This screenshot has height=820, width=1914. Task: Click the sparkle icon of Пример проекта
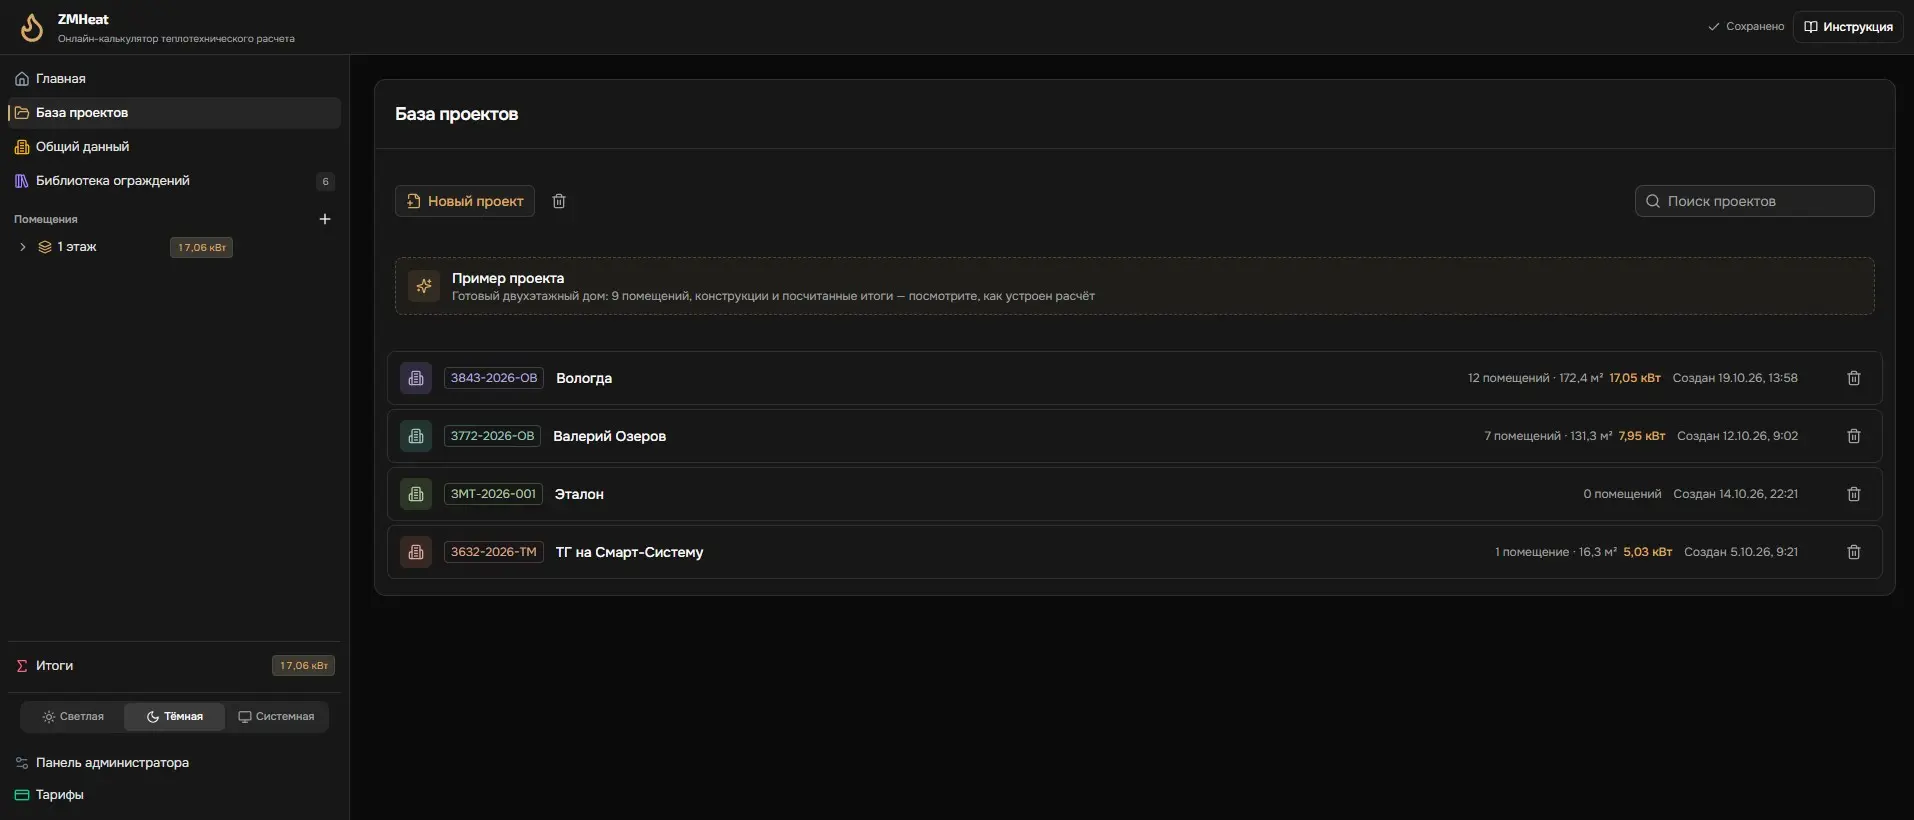point(424,286)
